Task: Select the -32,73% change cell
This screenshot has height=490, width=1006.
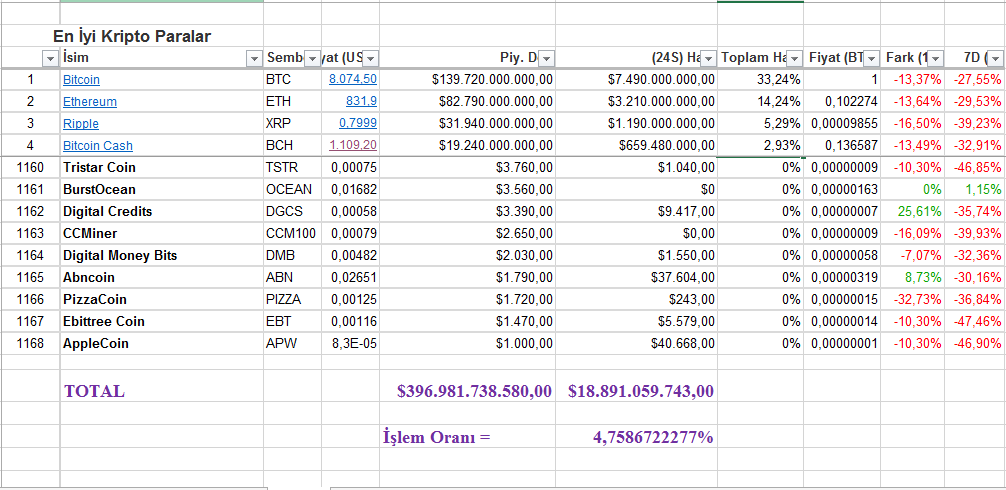Action: coord(912,299)
